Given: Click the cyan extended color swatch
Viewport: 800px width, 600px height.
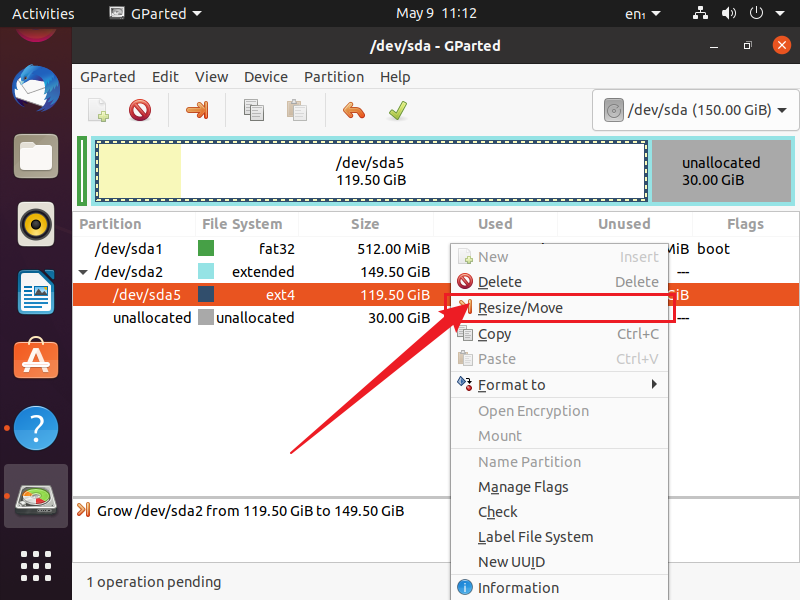Looking at the screenshot, I should click(x=206, y=271).
